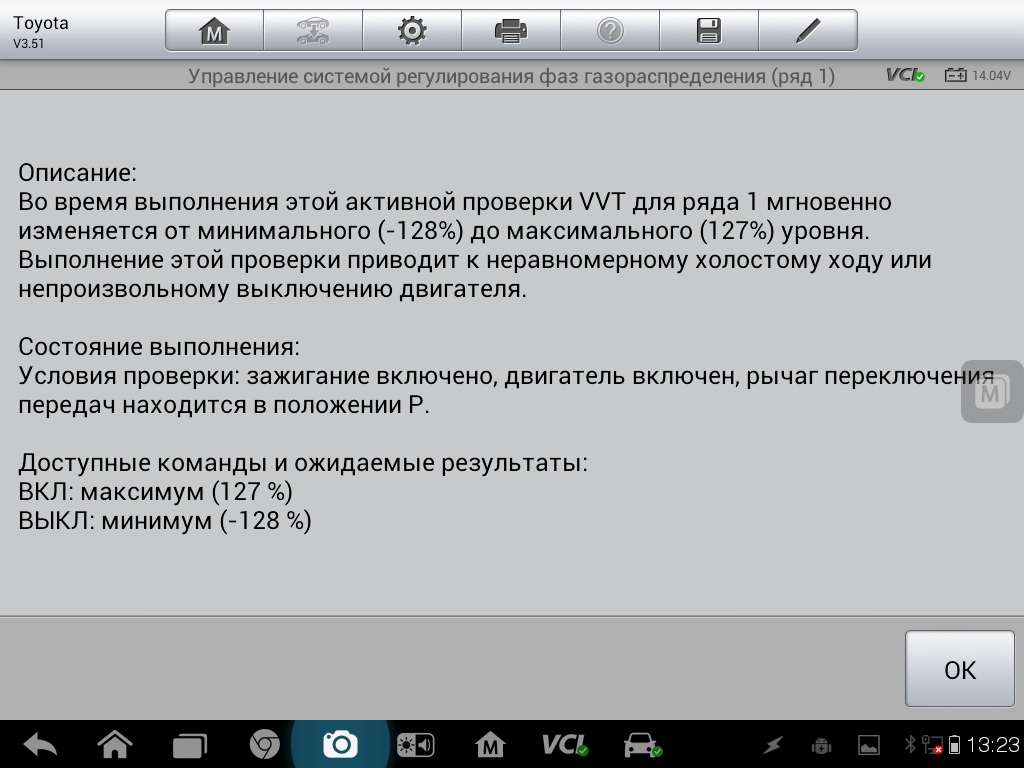The width and height of the screenshot is (1024, 768).
Task: Show recent apps in the navigation bar
Action: click(x=189, y=744)
